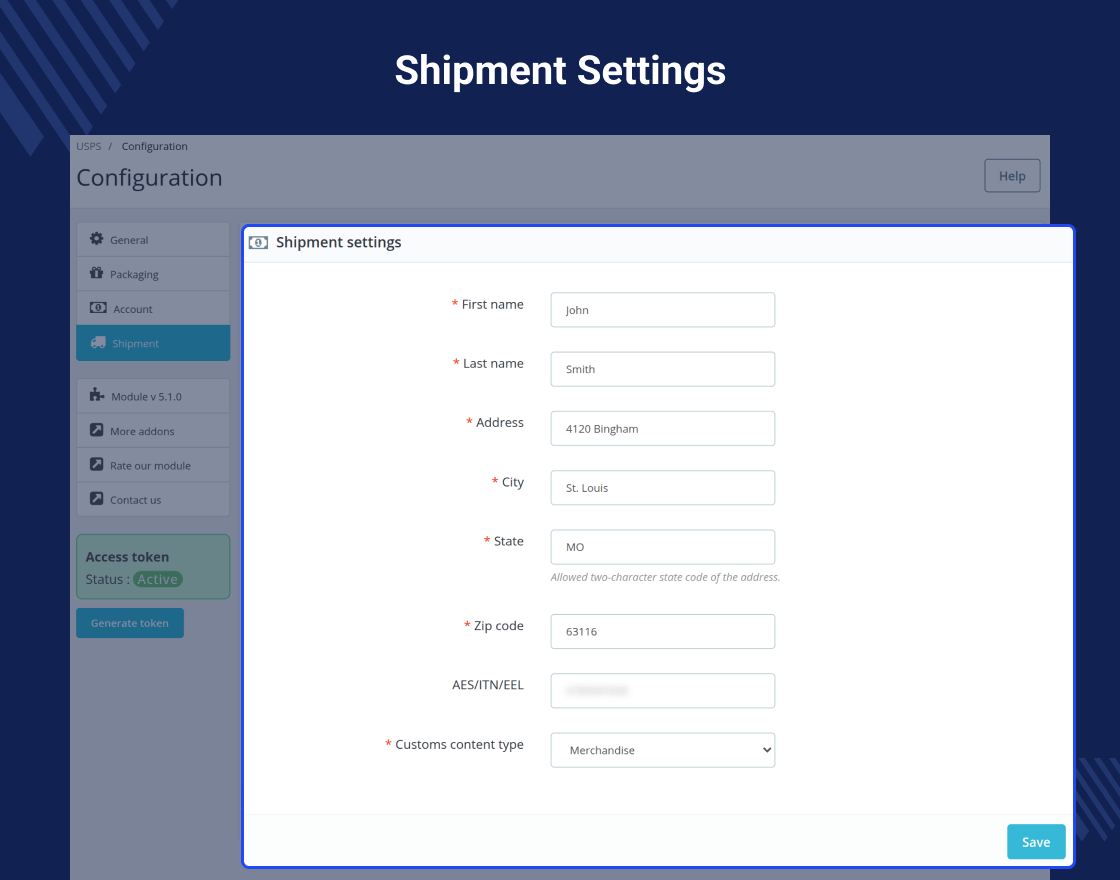Click the Rate our module icon
This screenshot has height=880, width=1120.
coord(96,465)
